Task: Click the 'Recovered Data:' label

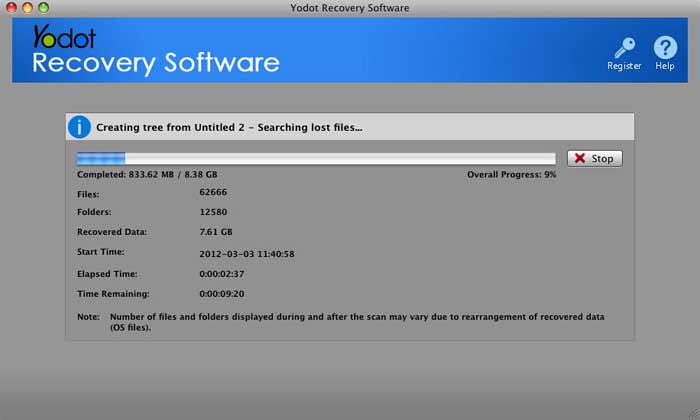Action: point(112,232)
